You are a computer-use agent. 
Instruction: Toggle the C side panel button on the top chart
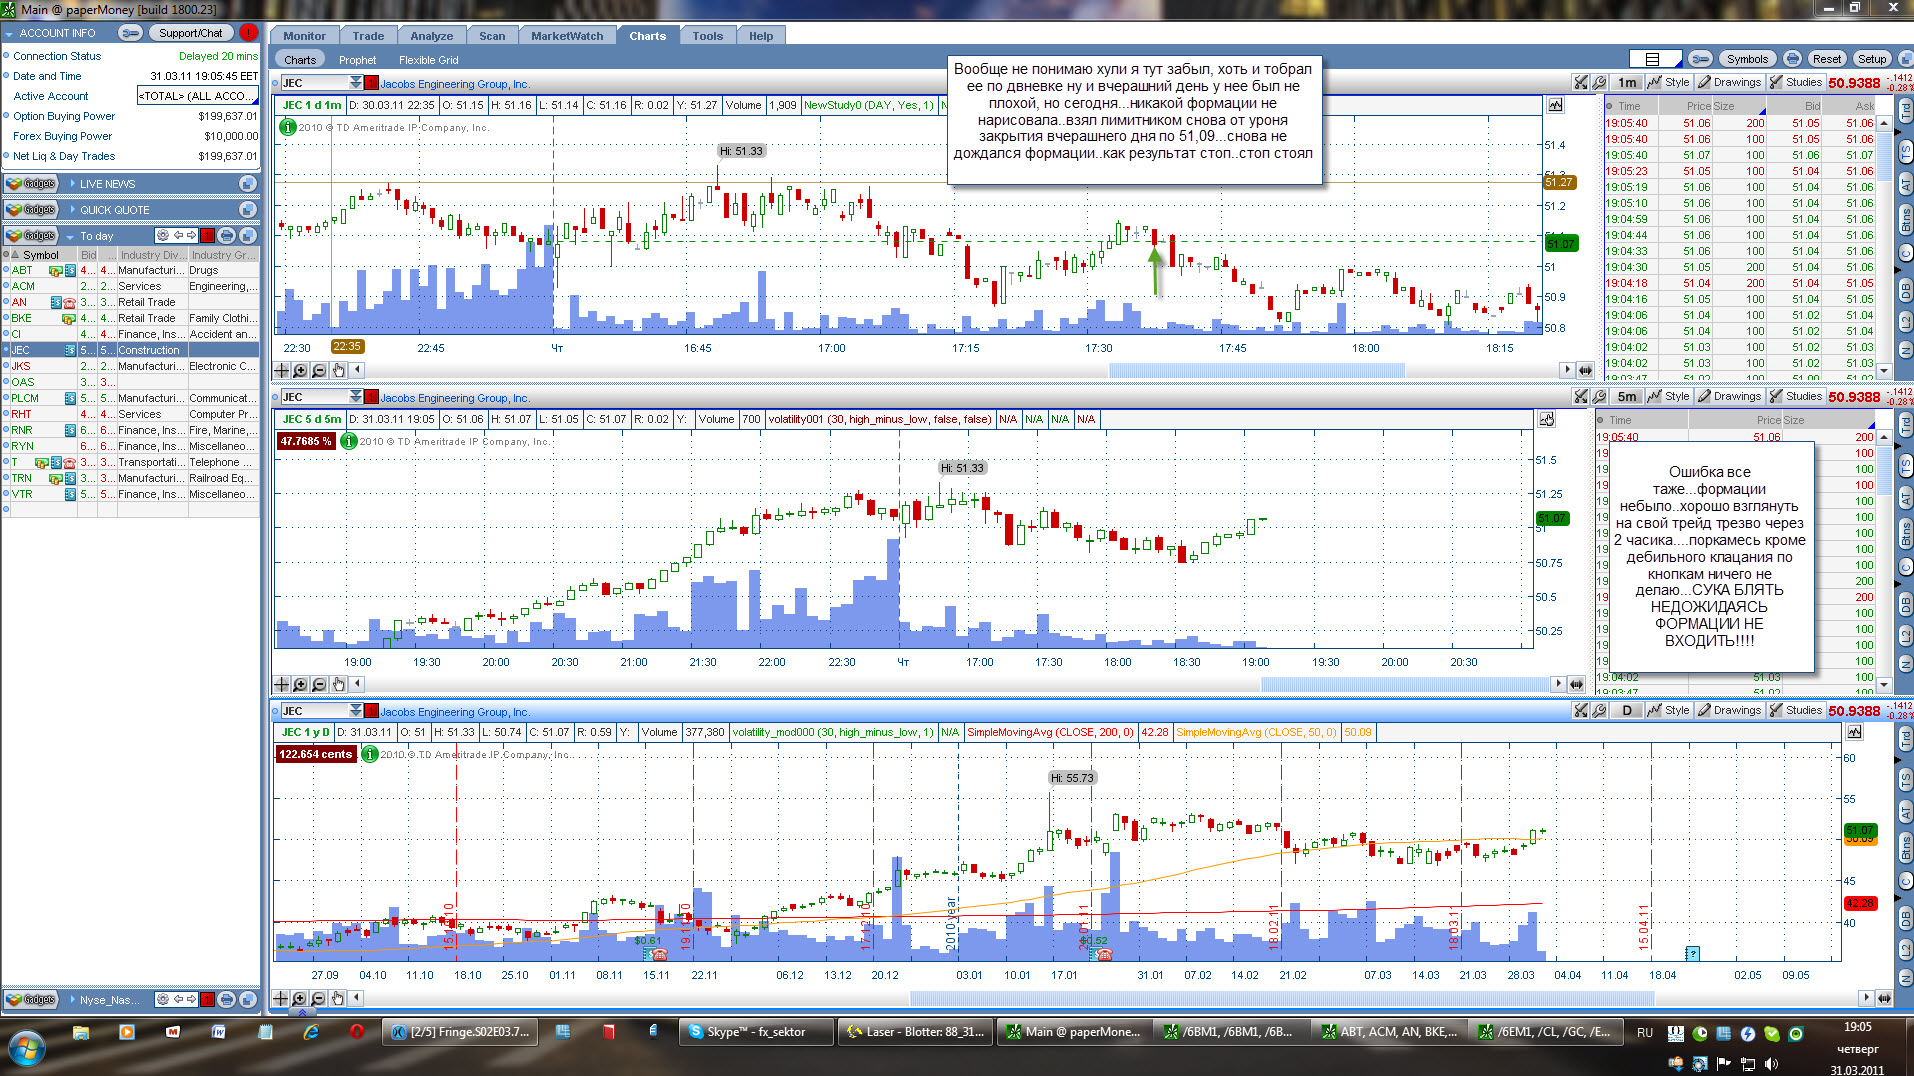tap(1905, 254)
